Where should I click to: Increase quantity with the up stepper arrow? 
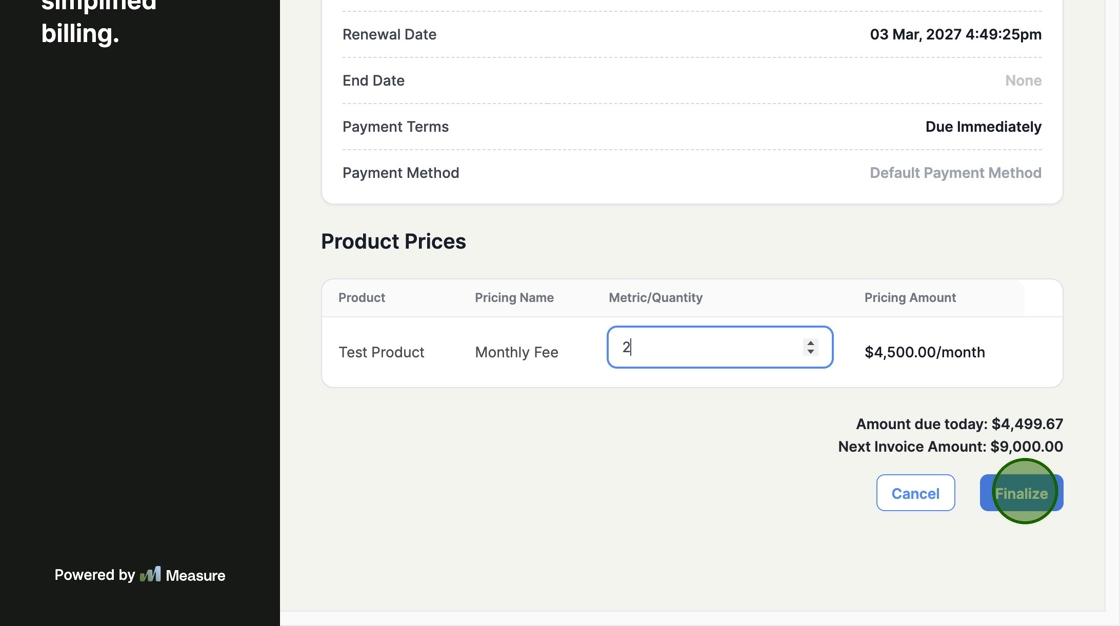(811, 342)
